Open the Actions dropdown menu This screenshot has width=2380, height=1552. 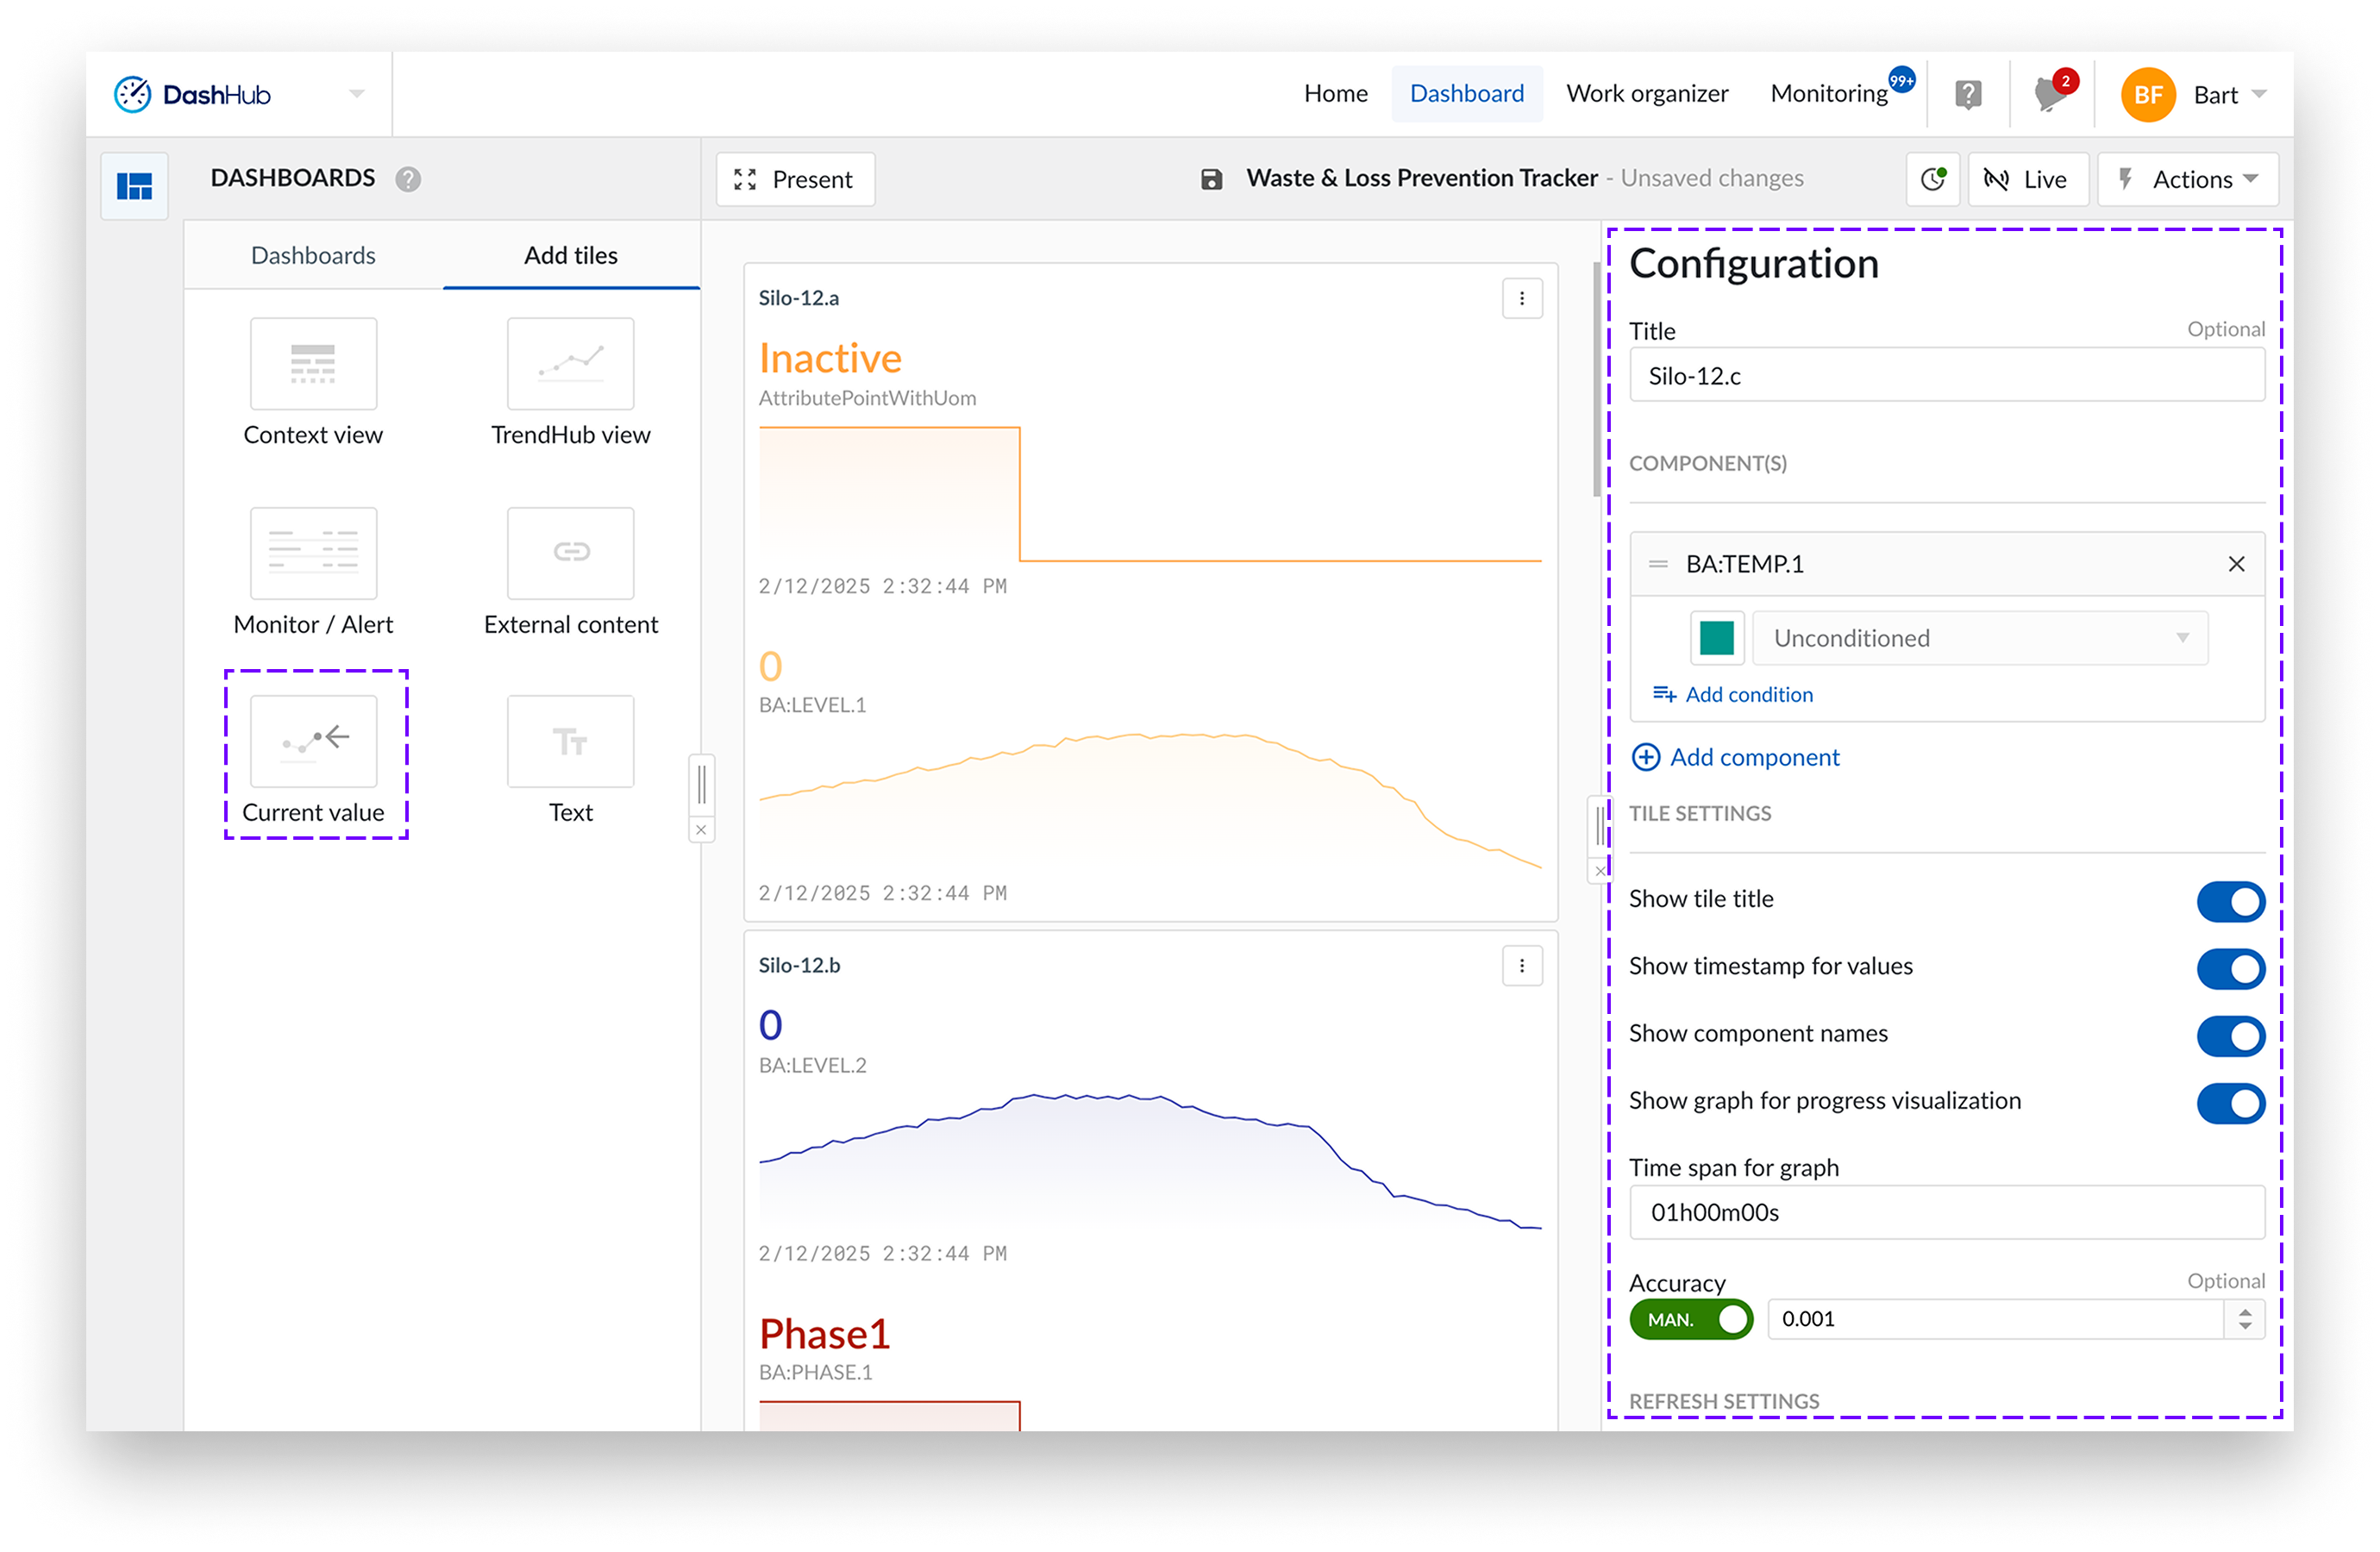click(x=2187, y=180)
